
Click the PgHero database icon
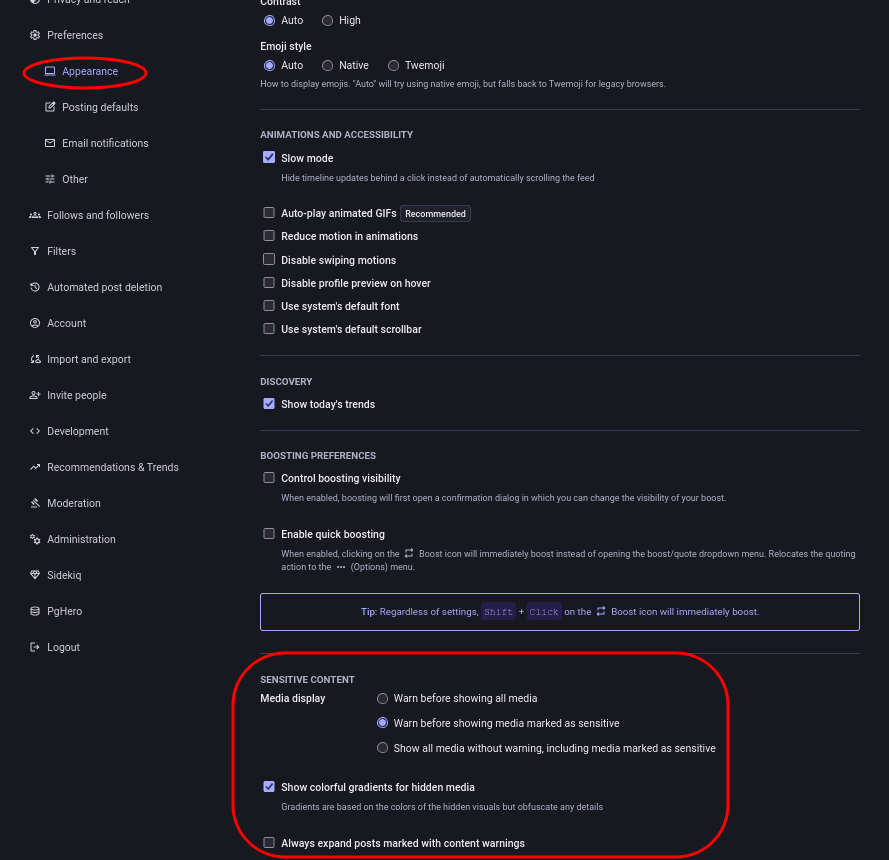coord(35,611)
